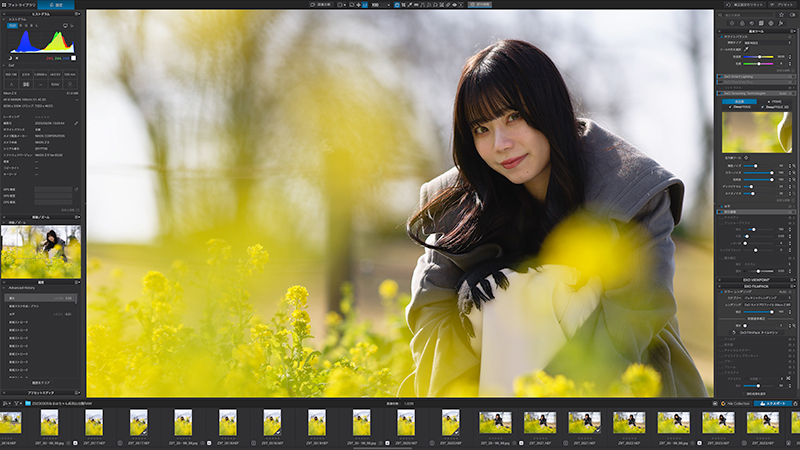The width and height of the screenshot is (800, 450).
Task: Click the magic wand beside luminance noise slider
Action: click(x=794, y=166)
